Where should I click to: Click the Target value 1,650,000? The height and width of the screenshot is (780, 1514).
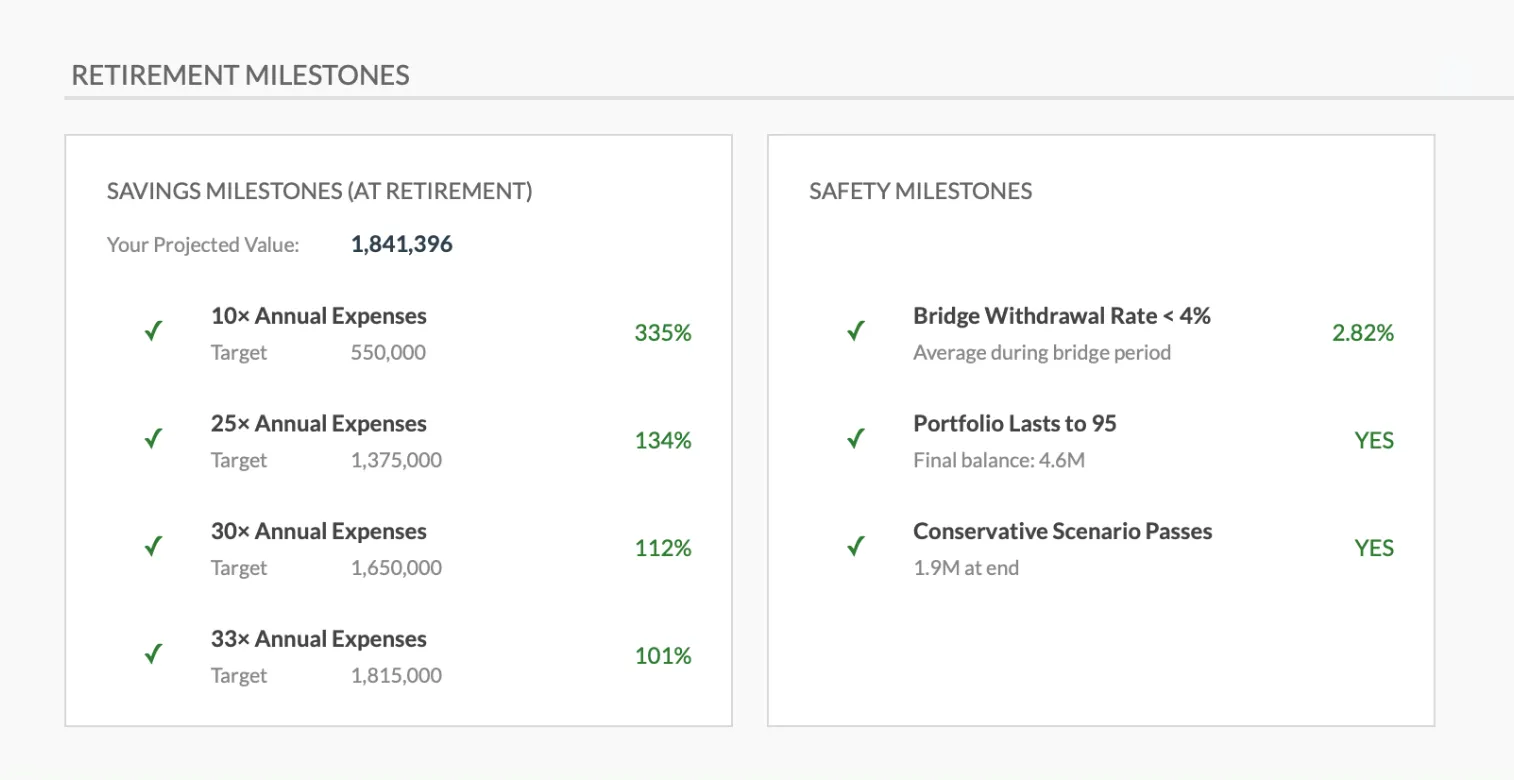398,567
